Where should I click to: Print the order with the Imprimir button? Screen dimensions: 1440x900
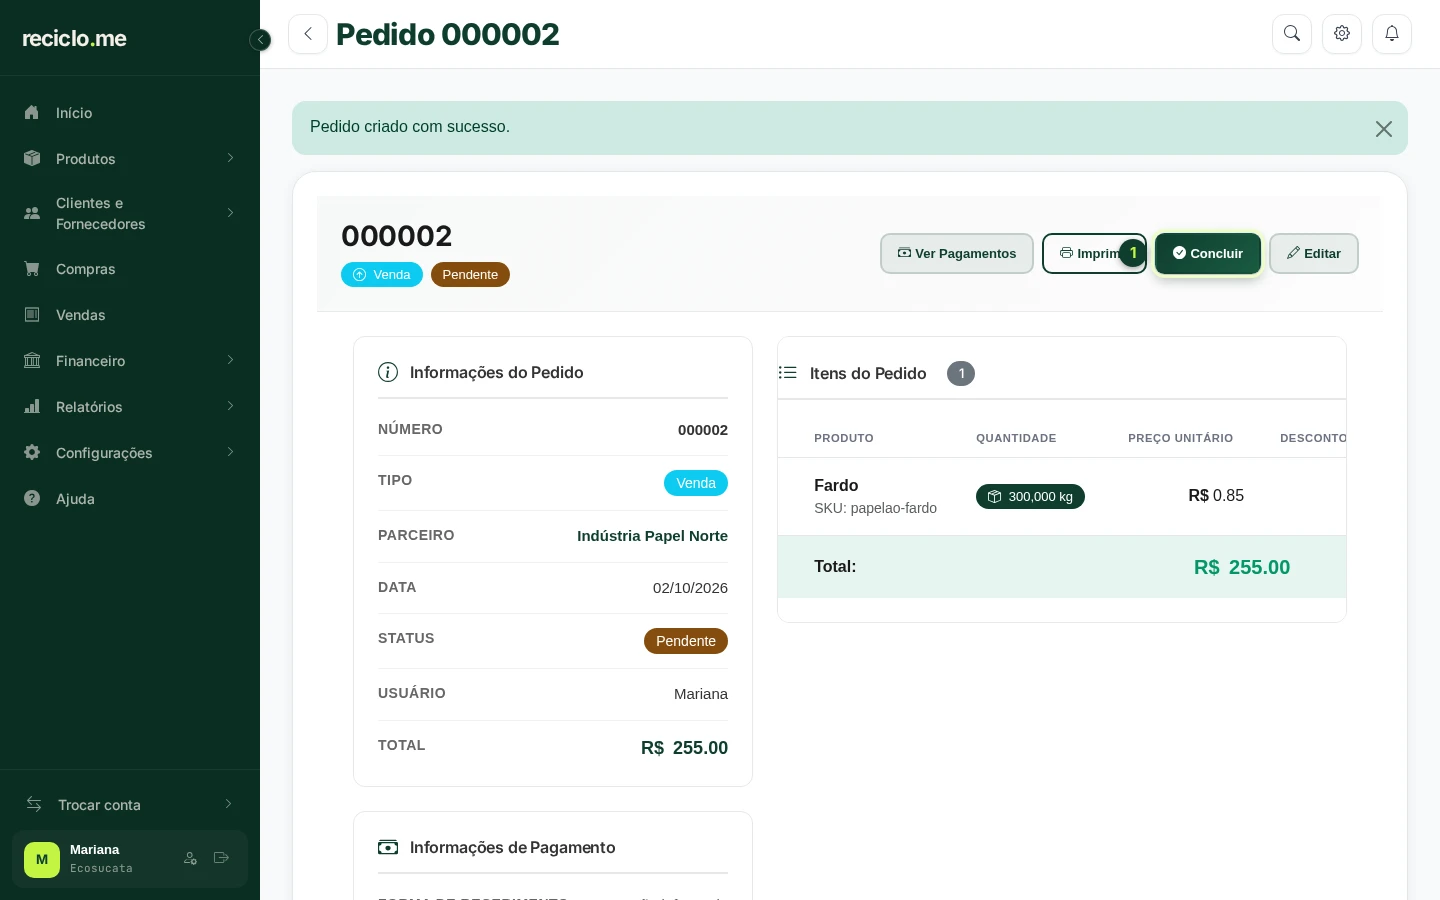[1094, 254]
